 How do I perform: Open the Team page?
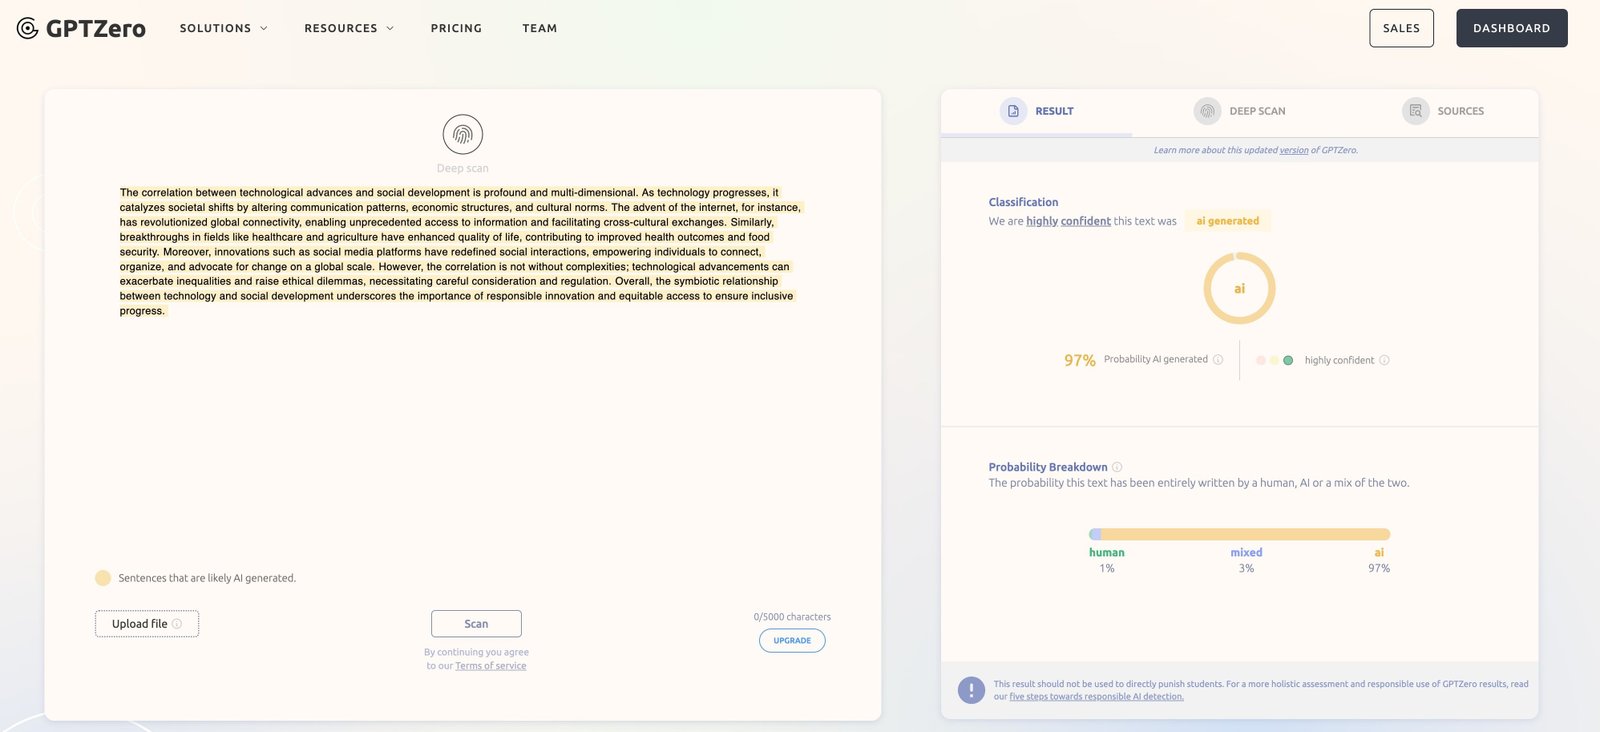click(x=540, y=28)
